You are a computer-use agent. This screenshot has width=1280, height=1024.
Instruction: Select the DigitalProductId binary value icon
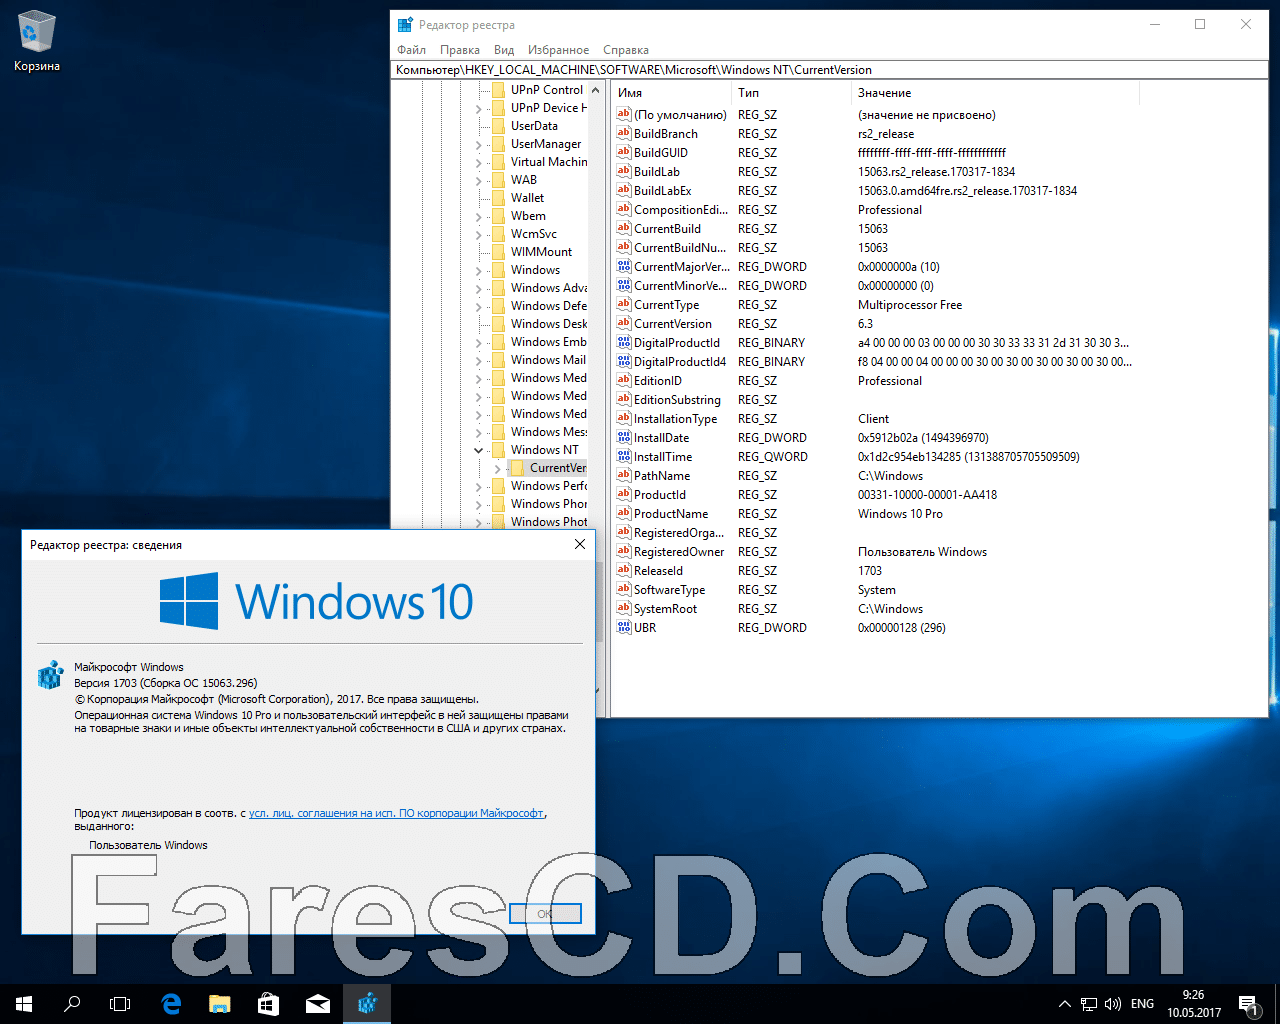(624, 342)
